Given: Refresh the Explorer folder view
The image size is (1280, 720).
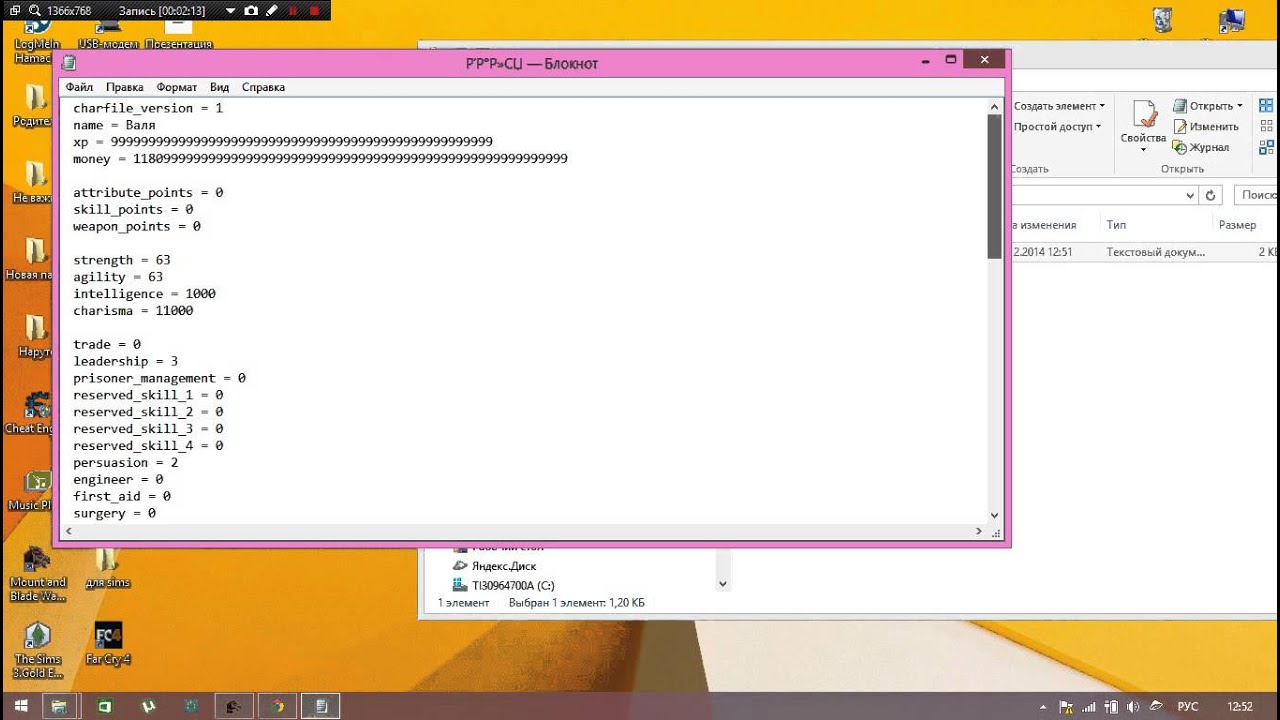Looking at the screenshot, I should tap(1211, 196).
